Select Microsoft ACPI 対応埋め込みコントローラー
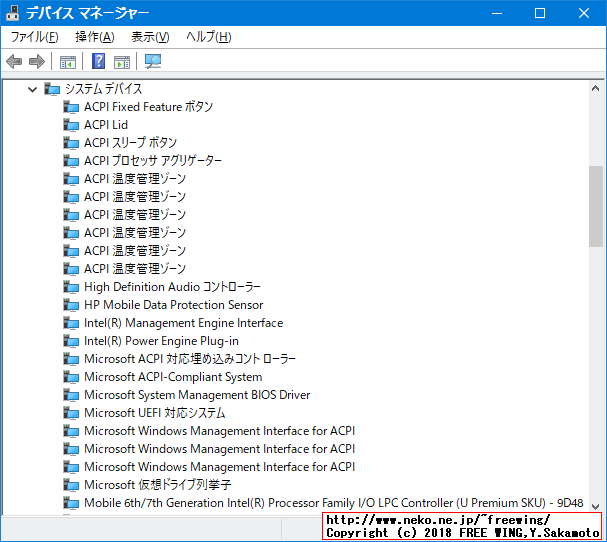Screen dimensions: 607x542 [x=190, y=359]
